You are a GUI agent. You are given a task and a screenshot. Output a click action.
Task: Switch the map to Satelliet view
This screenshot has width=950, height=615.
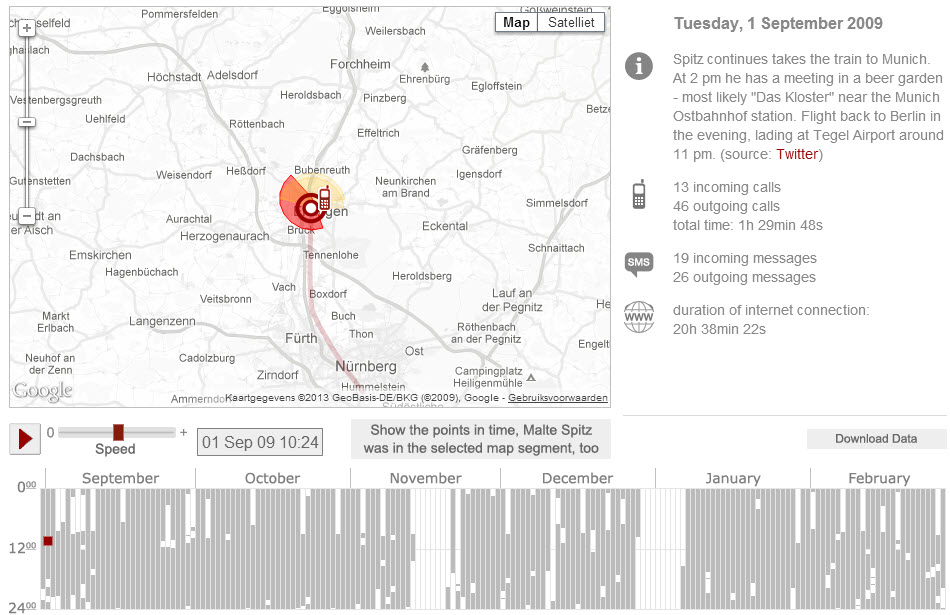571,22
